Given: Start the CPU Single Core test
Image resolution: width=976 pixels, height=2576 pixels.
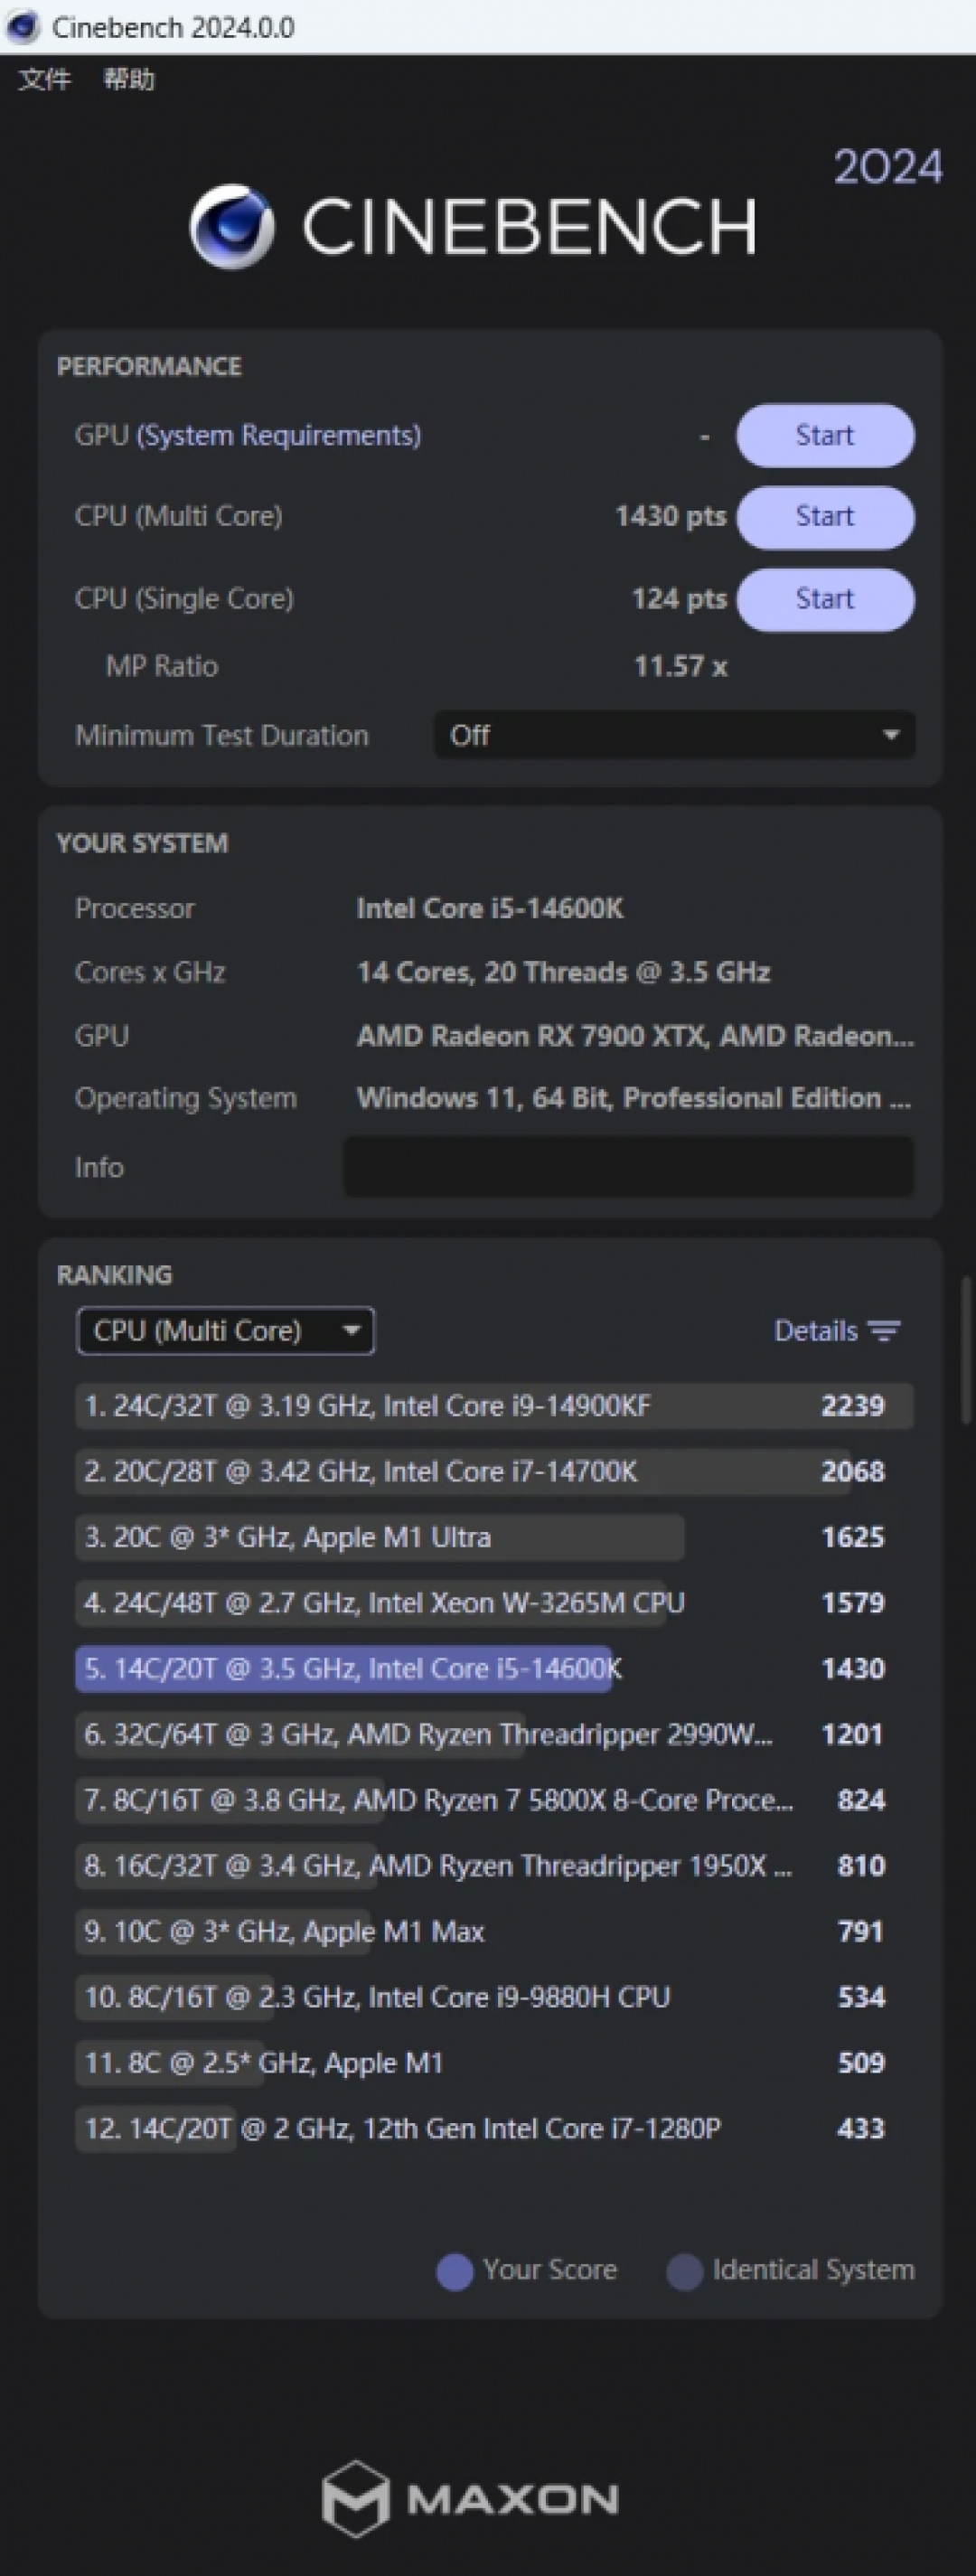Looking at the screenshot, I should (x=824, y=599).
